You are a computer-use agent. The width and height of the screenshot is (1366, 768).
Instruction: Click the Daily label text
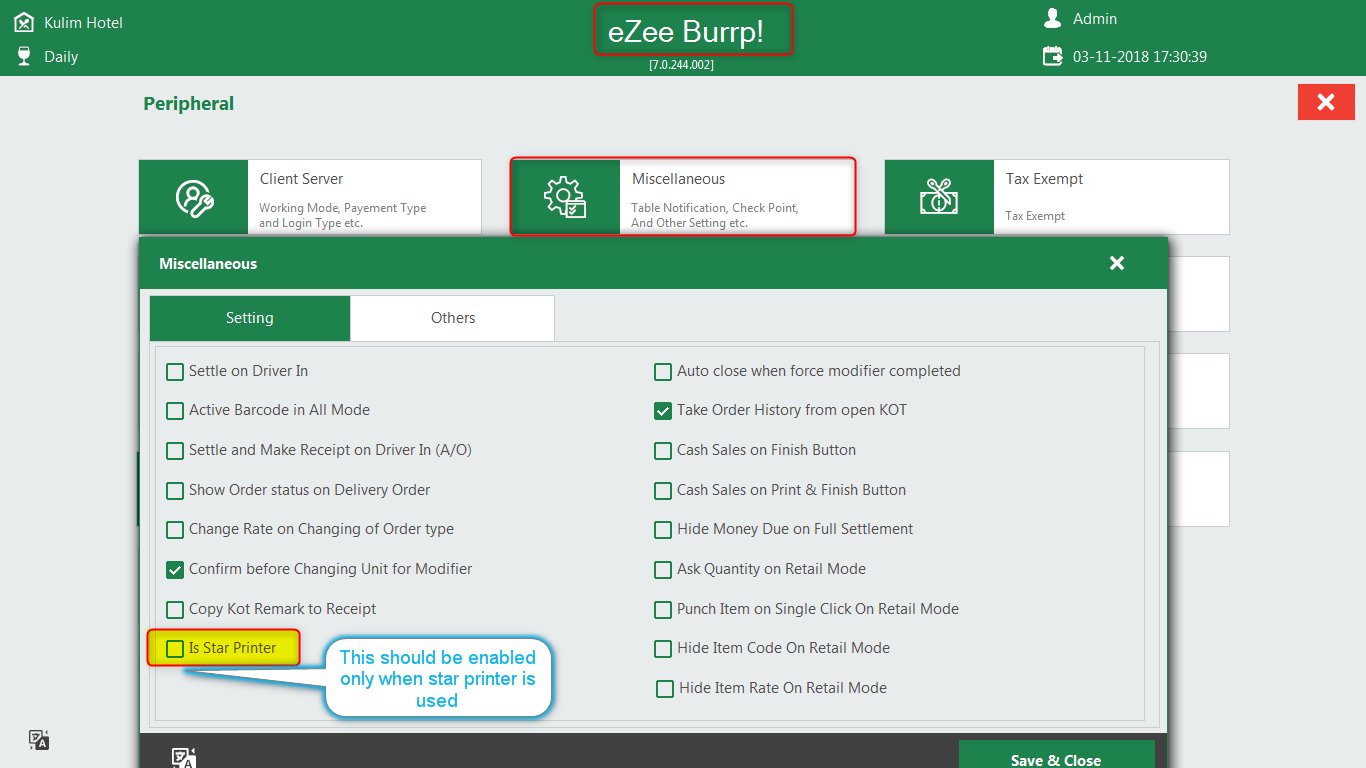click(61, 57)
